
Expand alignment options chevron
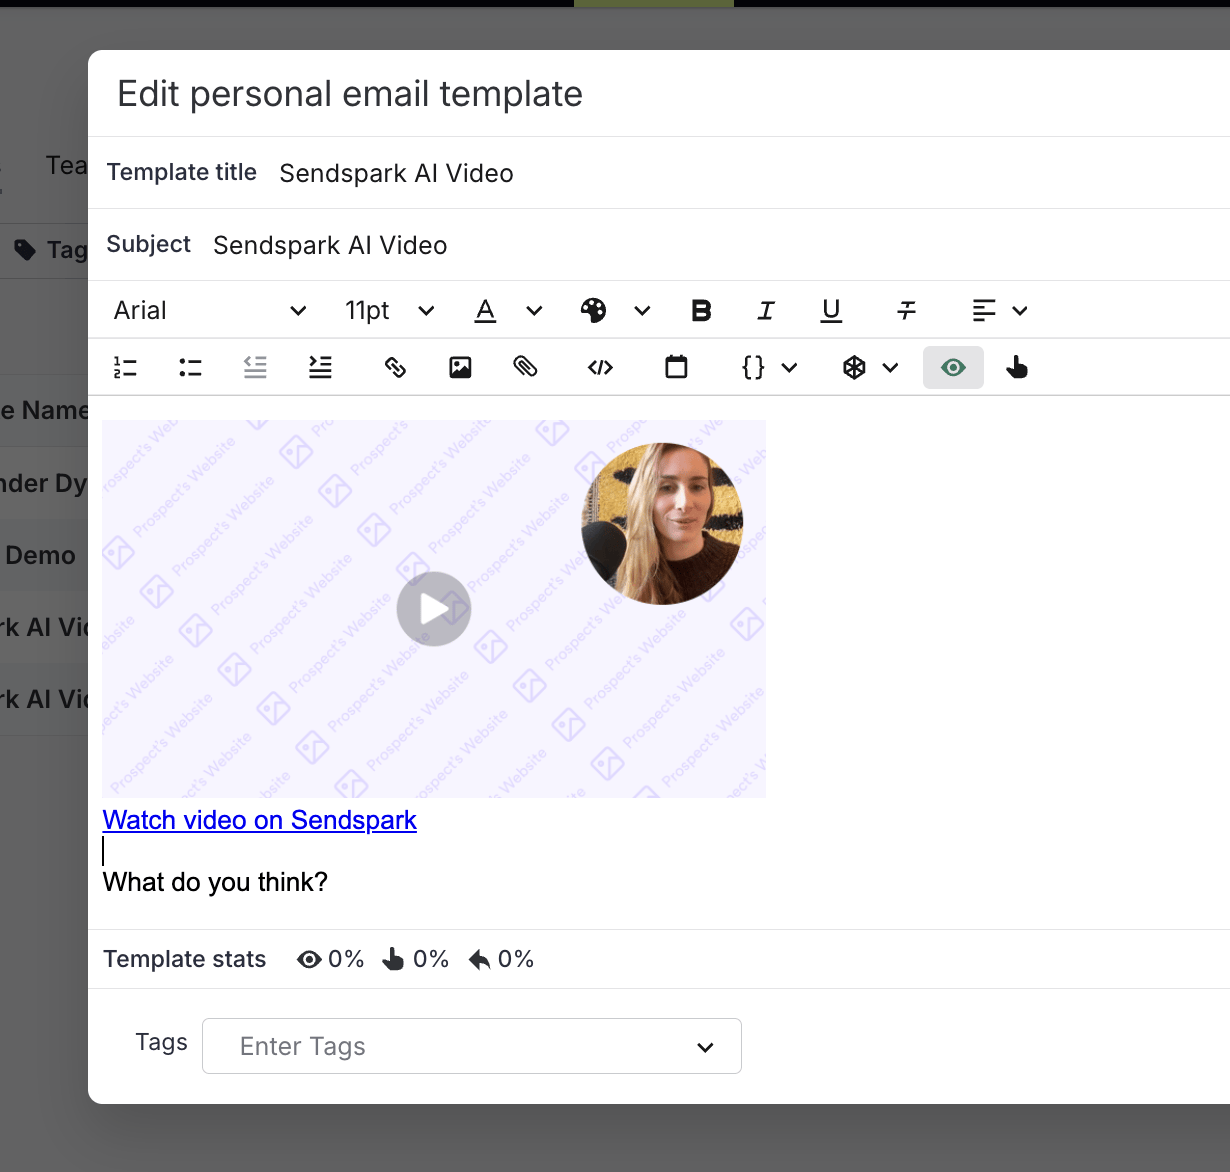pyautogui.click(x=1020, y=311)
